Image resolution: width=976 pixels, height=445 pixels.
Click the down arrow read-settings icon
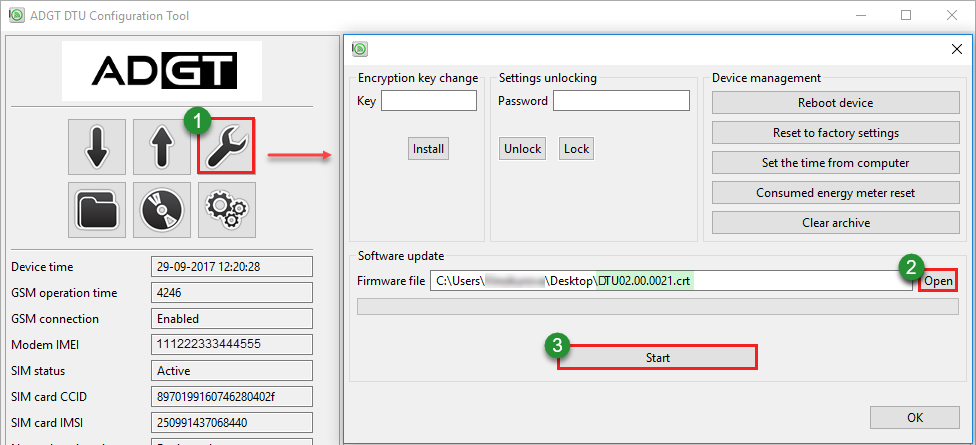point(97,147)
